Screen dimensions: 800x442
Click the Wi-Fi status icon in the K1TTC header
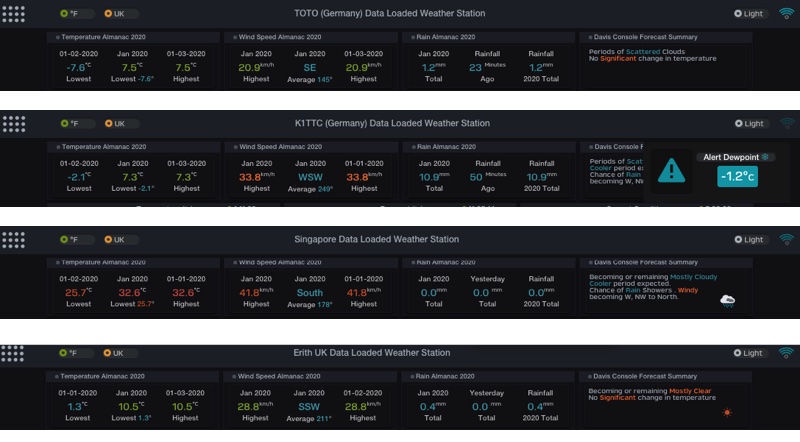[x=786, y=124]
